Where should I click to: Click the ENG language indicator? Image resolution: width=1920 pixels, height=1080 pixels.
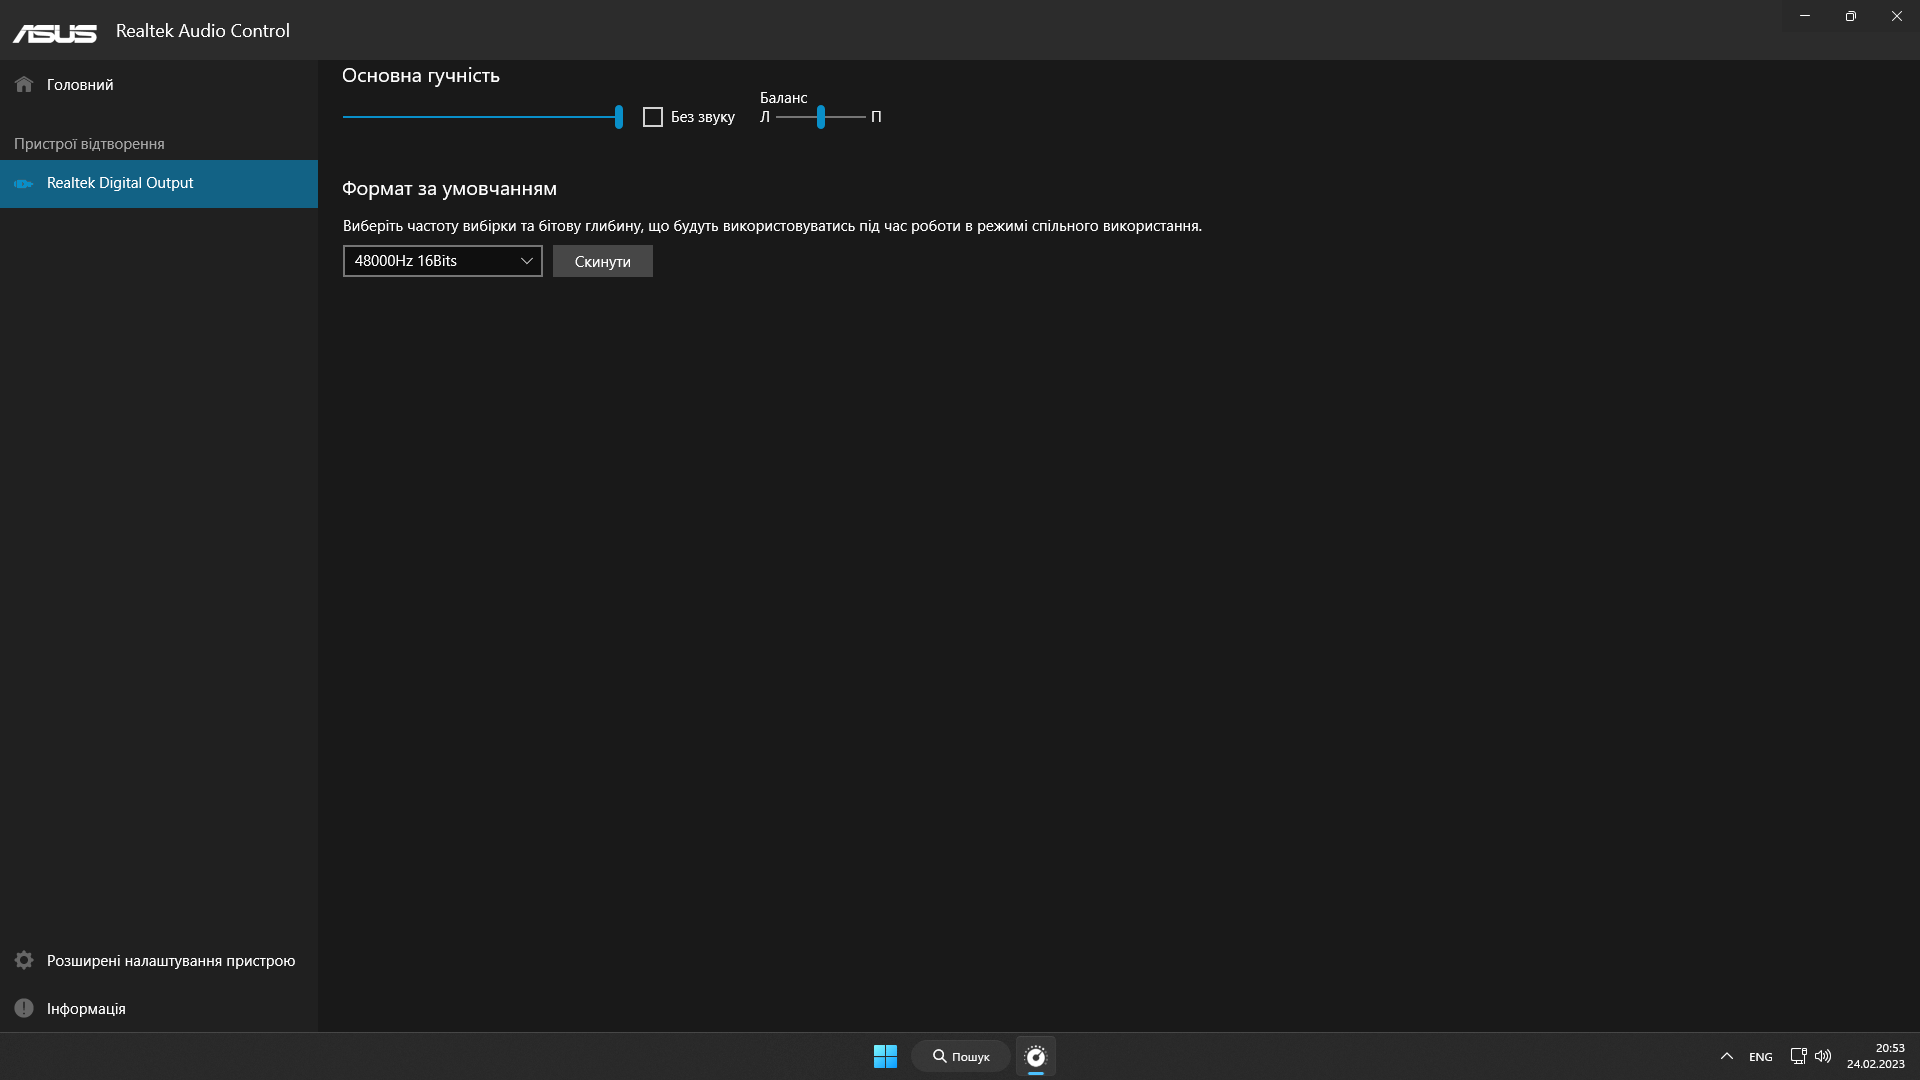1761,1057
